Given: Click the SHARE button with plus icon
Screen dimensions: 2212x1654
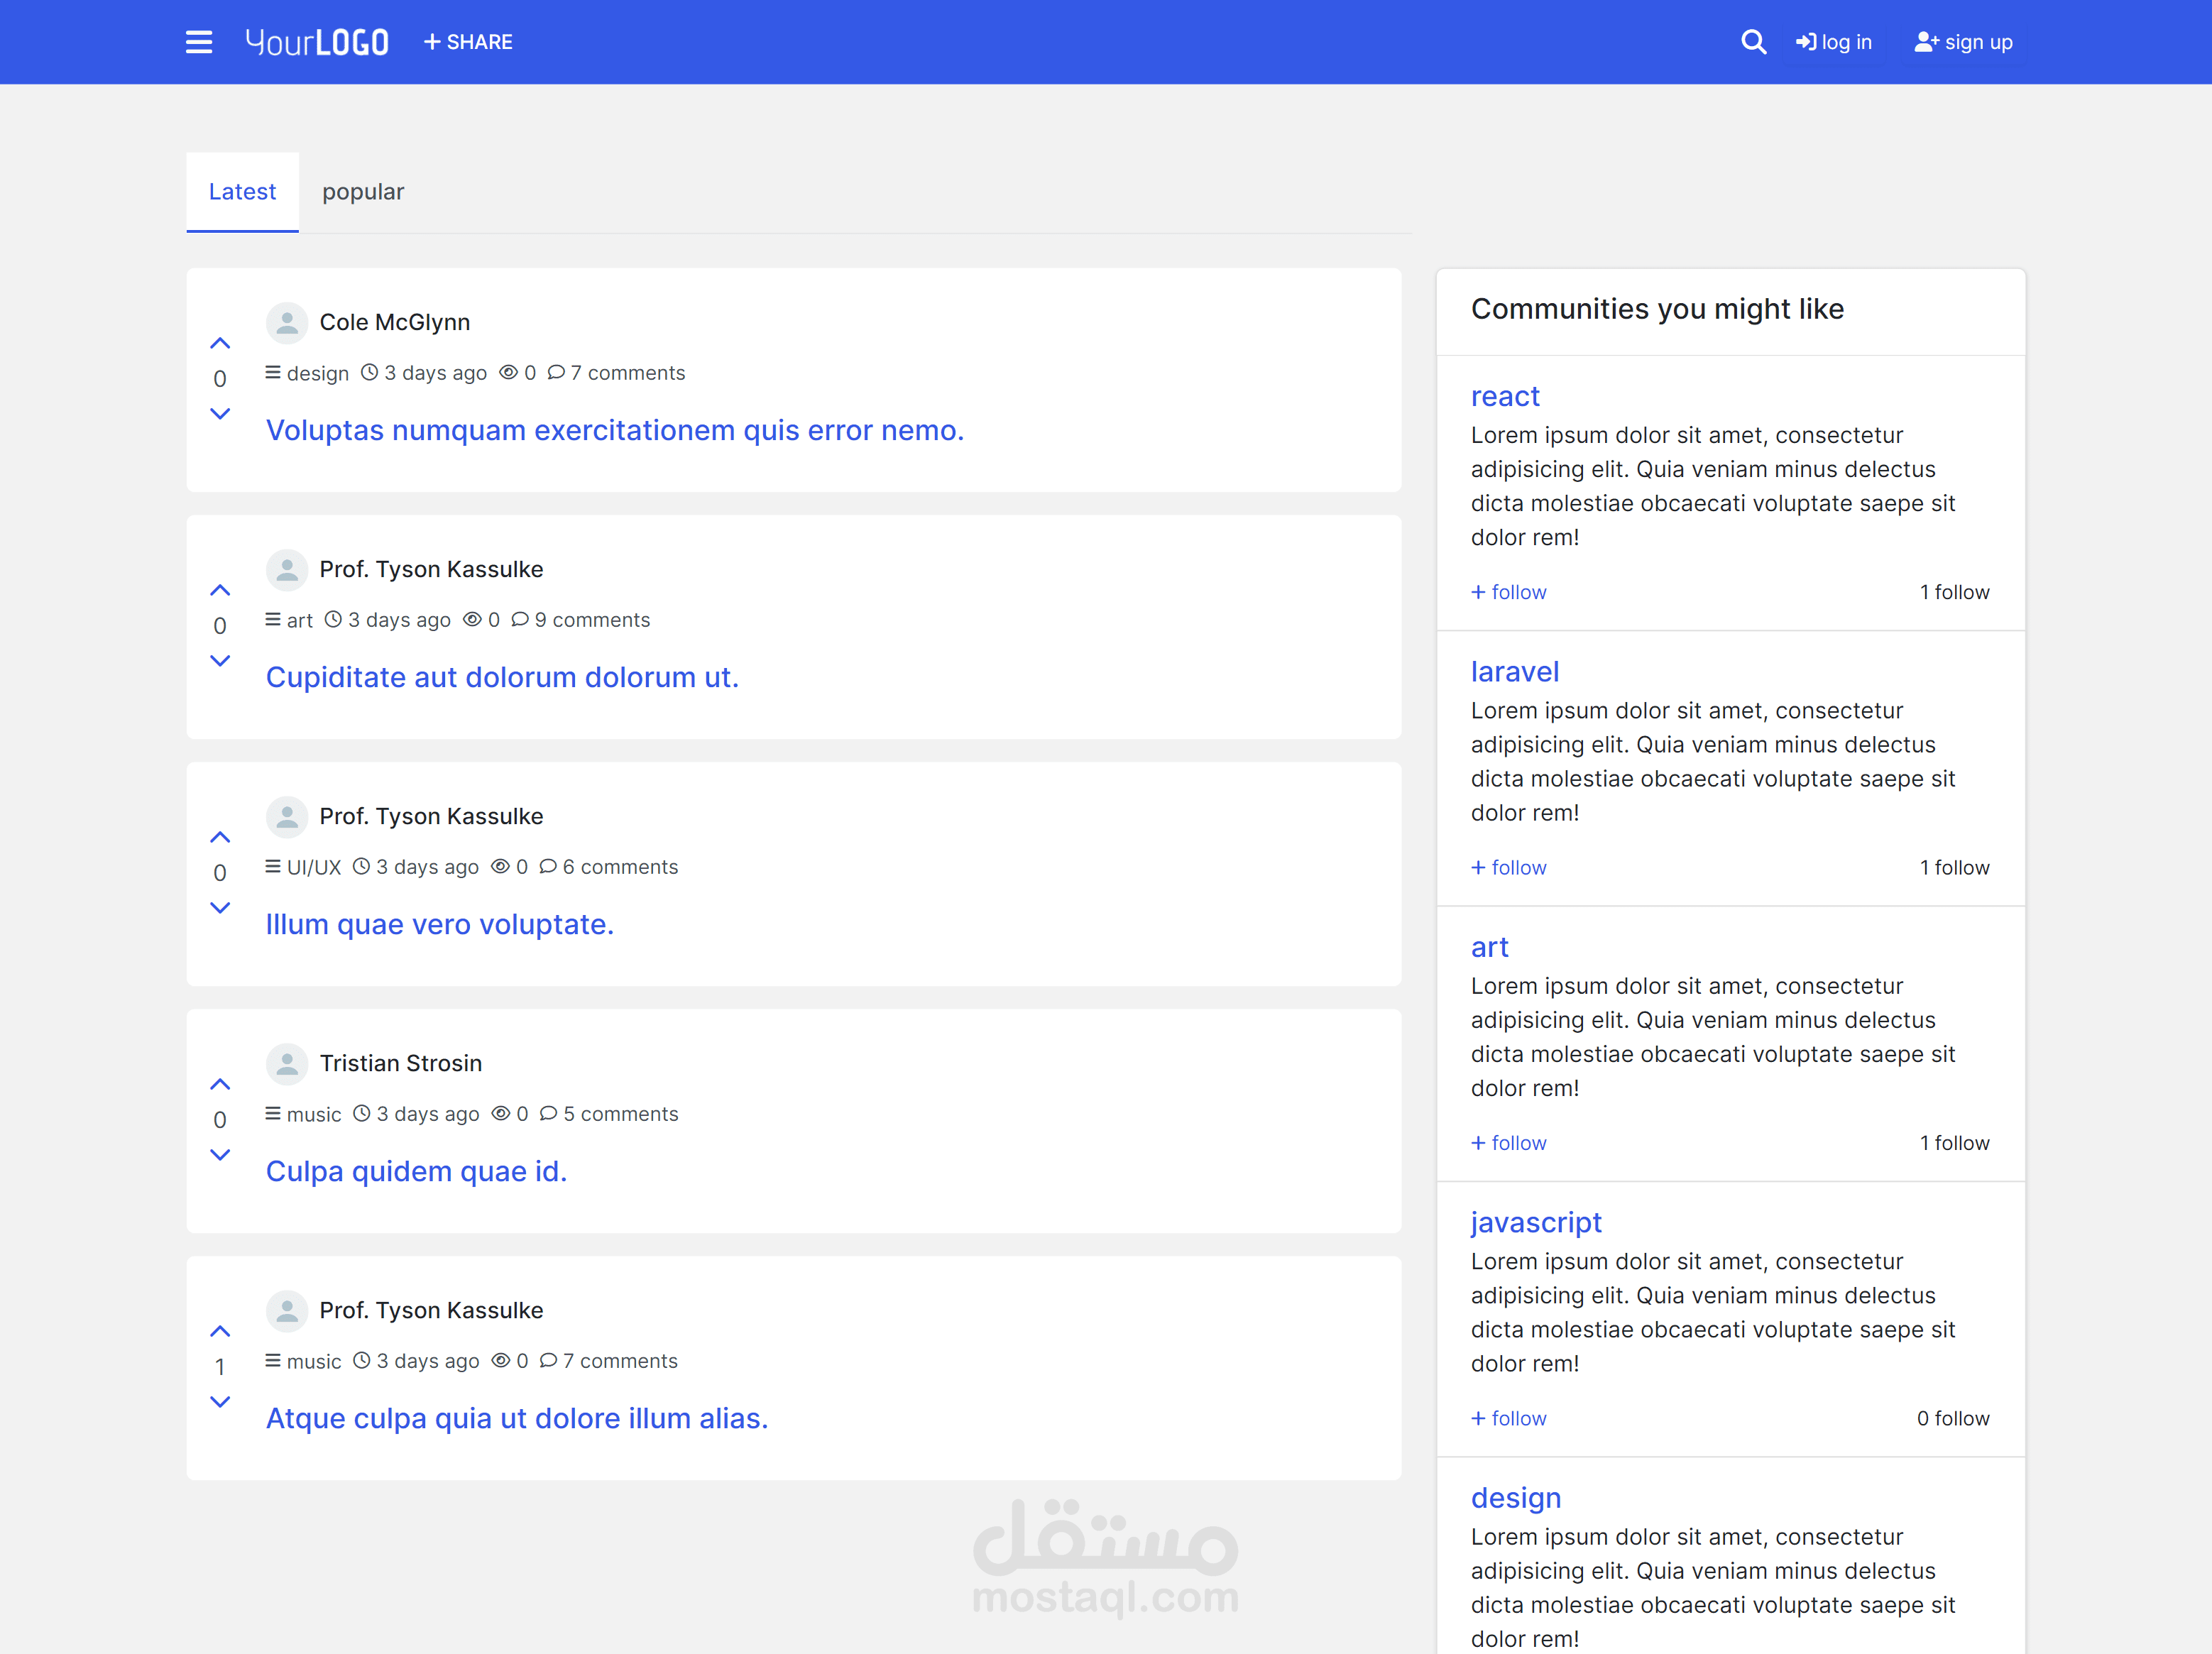Looking at the screenshot, I should point(468,42).
